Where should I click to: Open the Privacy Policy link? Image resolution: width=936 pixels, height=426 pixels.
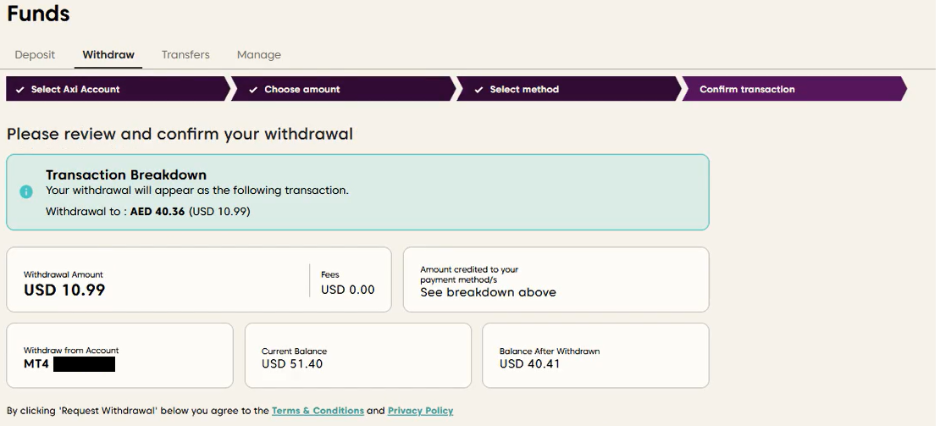[x=420, y=411]
